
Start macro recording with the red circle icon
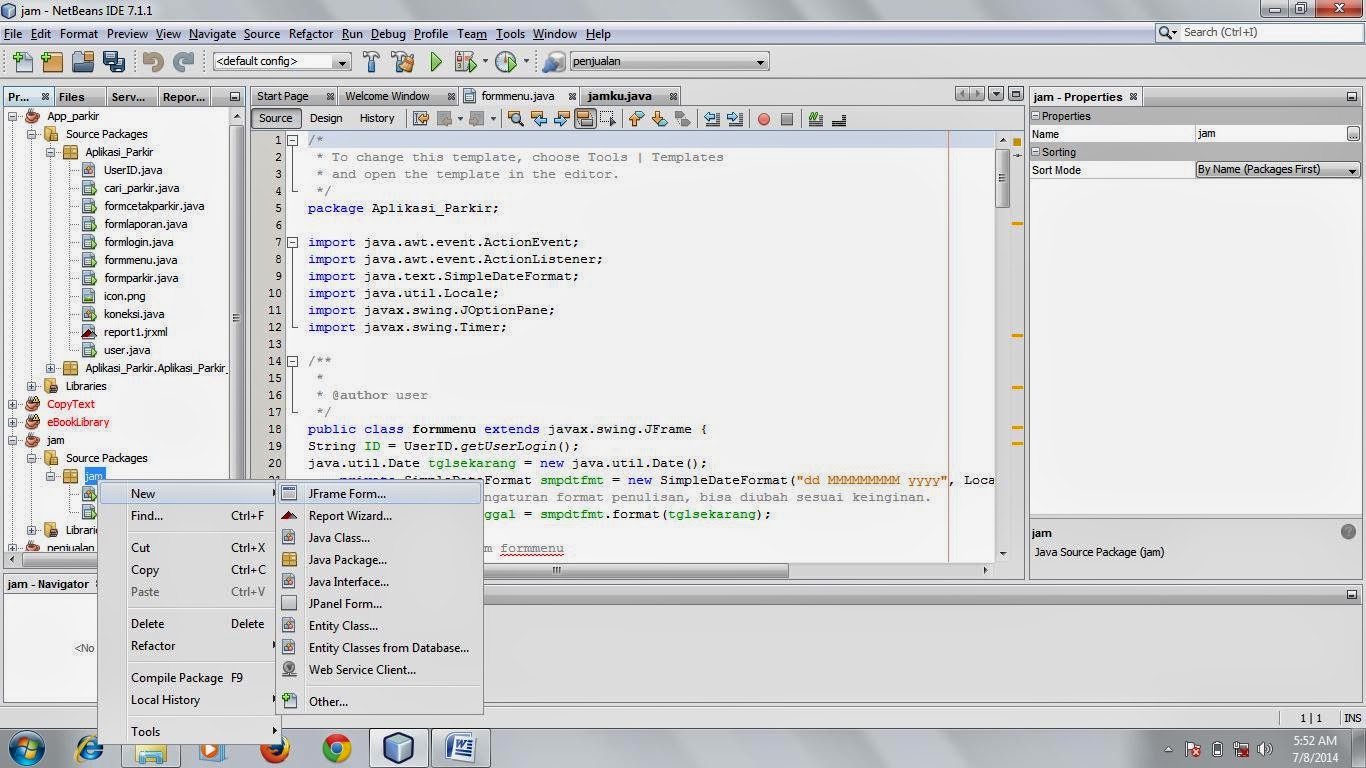tap(762, 119)
